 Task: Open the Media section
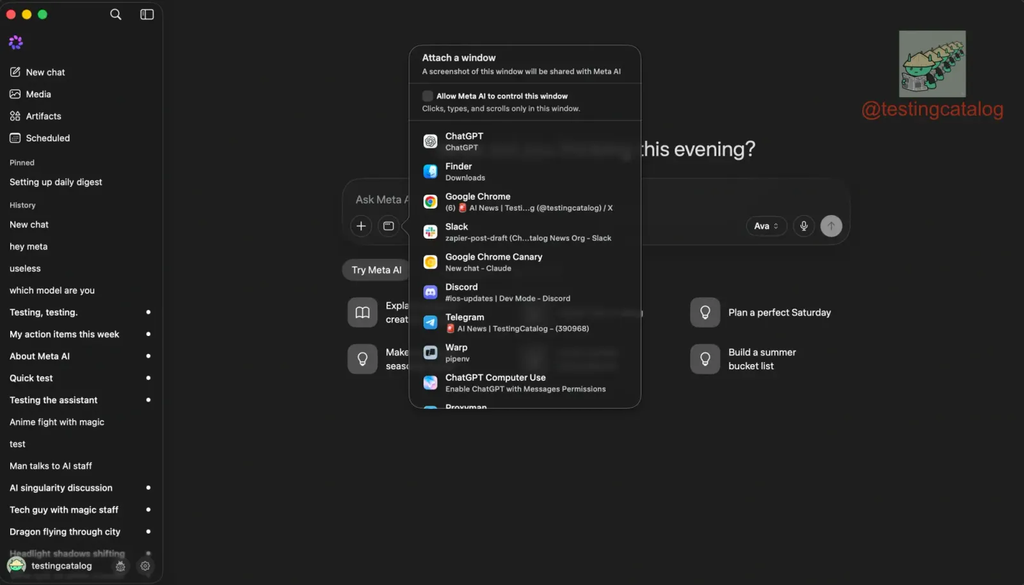[x=30, y=94]
